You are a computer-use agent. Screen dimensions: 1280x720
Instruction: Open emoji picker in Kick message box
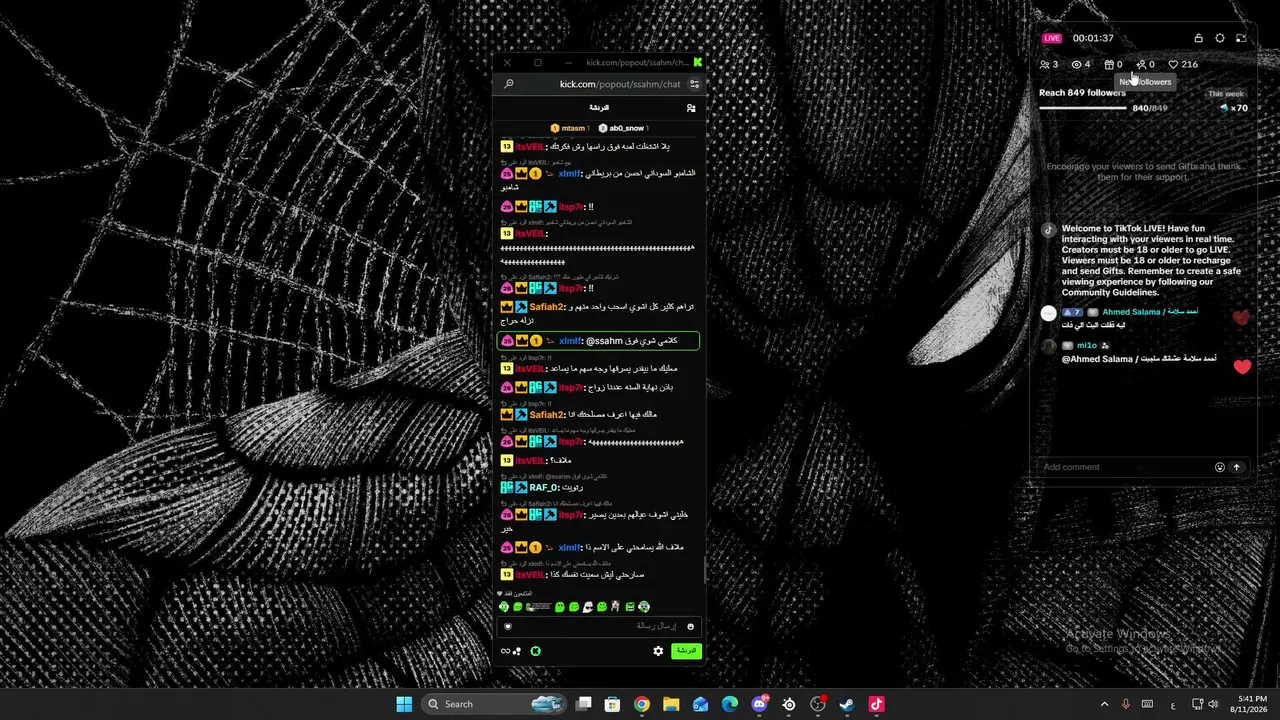tap(690, 626)
